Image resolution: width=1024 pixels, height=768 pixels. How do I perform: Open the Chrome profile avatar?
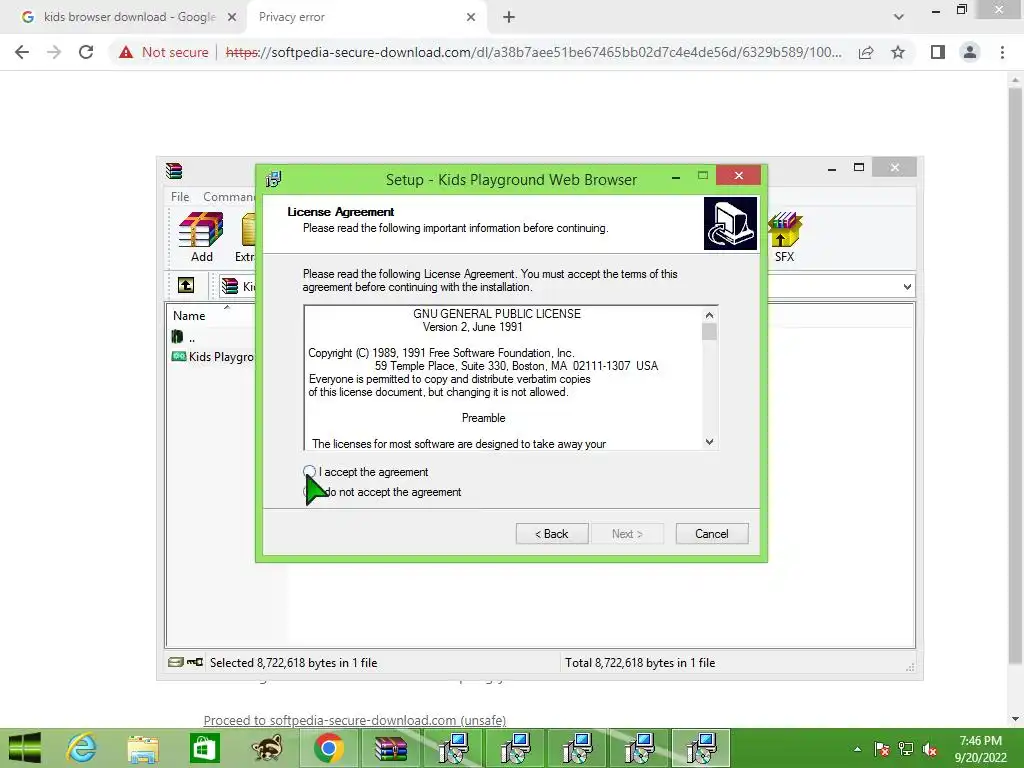970,52
